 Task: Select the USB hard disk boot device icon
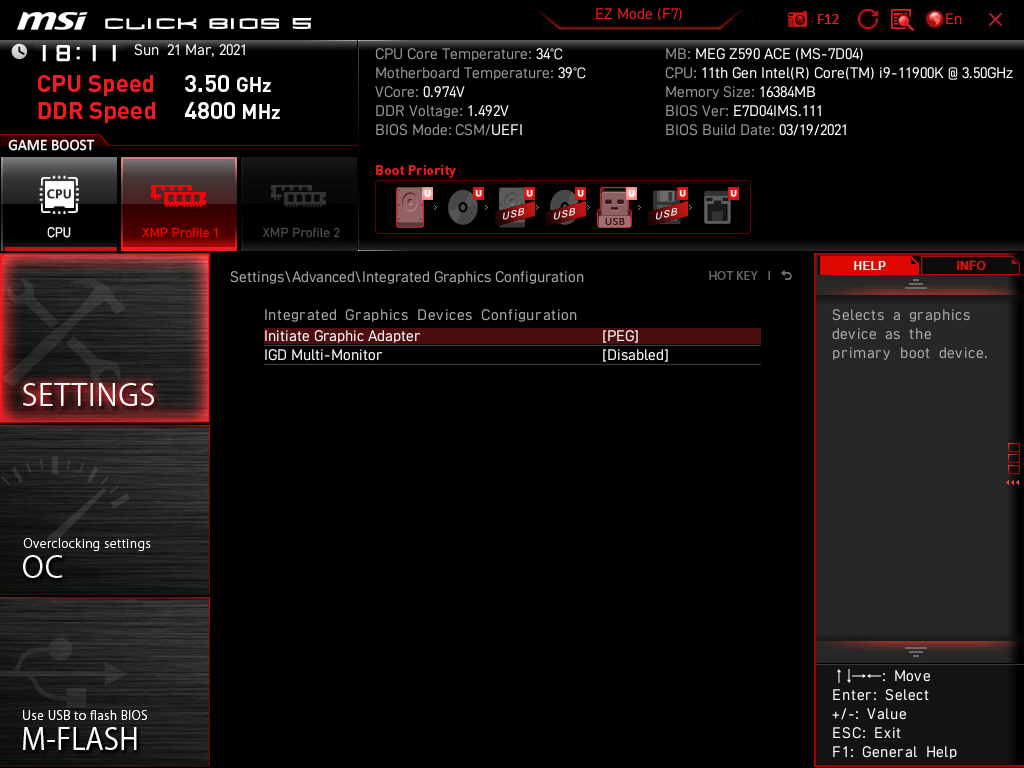(x=515, y=207)
